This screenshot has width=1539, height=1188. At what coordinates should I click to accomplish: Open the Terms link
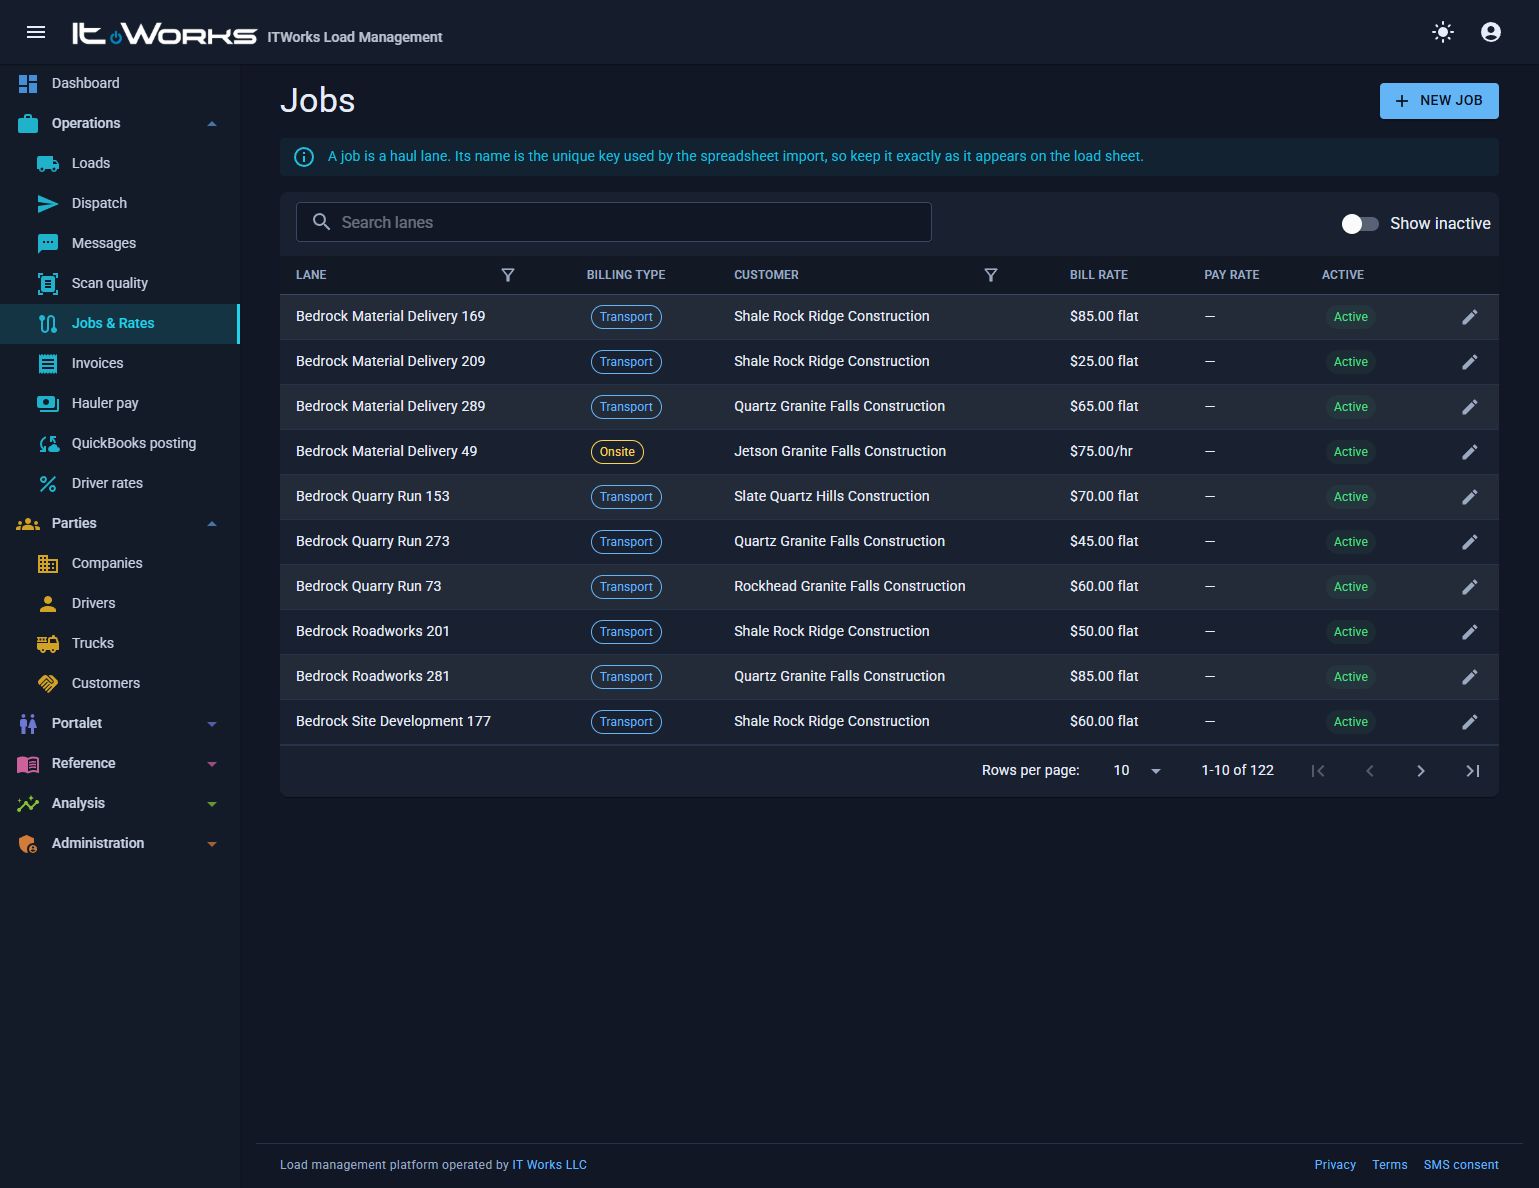[1389, 1165]
